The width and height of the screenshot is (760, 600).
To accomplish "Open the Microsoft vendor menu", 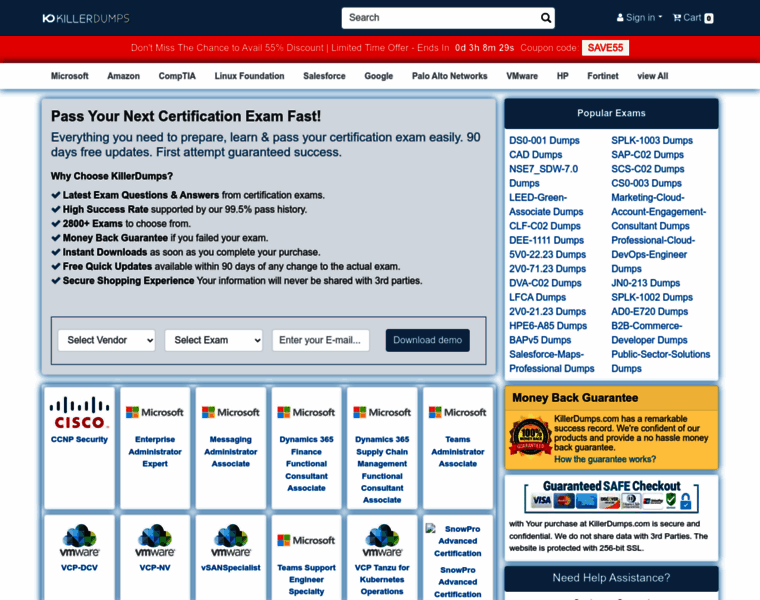I will [70, 76].
